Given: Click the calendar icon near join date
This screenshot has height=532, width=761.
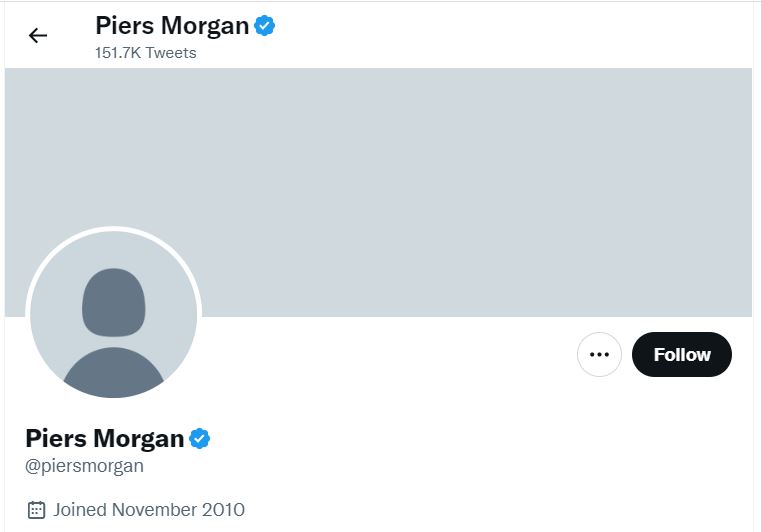Looking at the screenshot, I should coord(36,510).
